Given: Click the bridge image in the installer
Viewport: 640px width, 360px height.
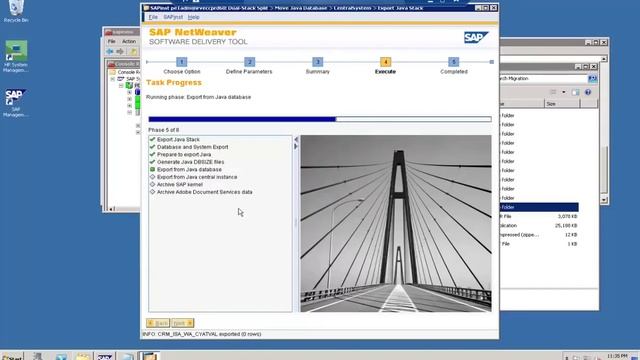Looking at the screenshot, I should (x=396, y=224).
